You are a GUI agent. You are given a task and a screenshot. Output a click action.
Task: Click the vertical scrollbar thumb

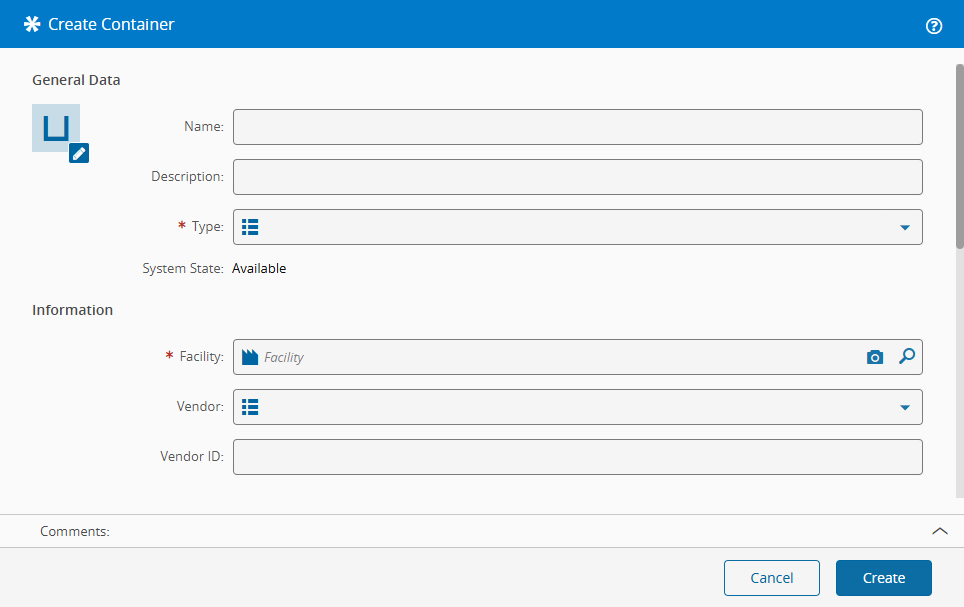point(960,155)
